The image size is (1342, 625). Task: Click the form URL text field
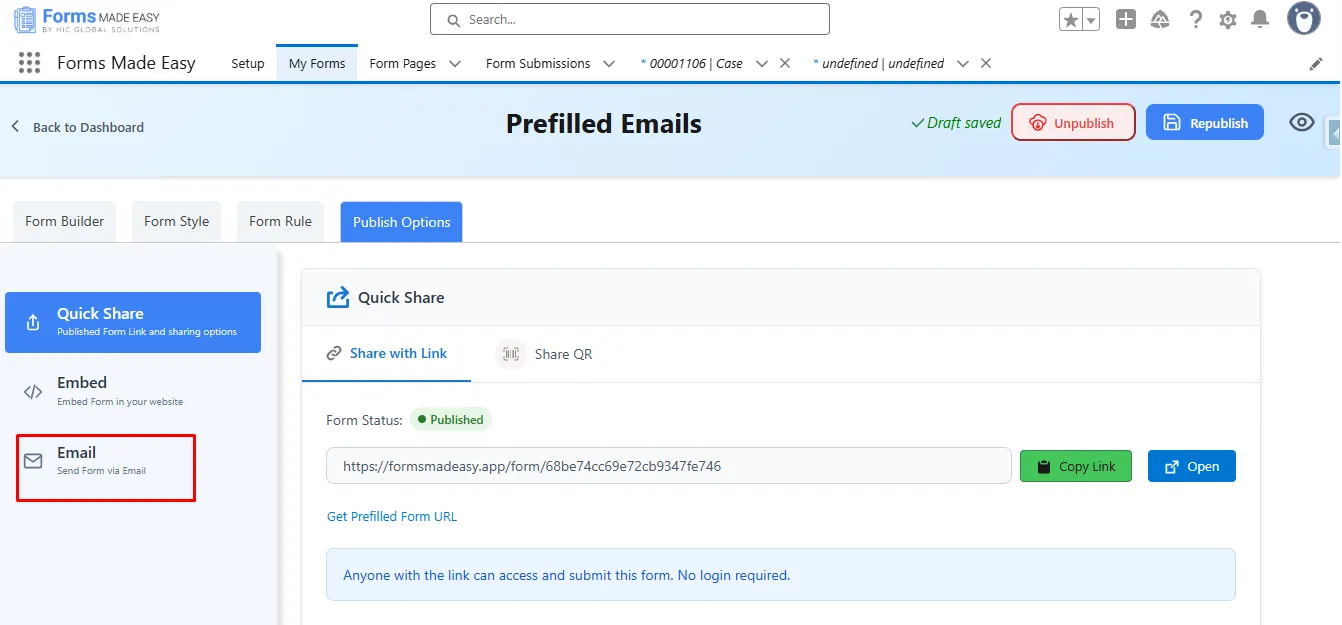click(x=668, y=466)
